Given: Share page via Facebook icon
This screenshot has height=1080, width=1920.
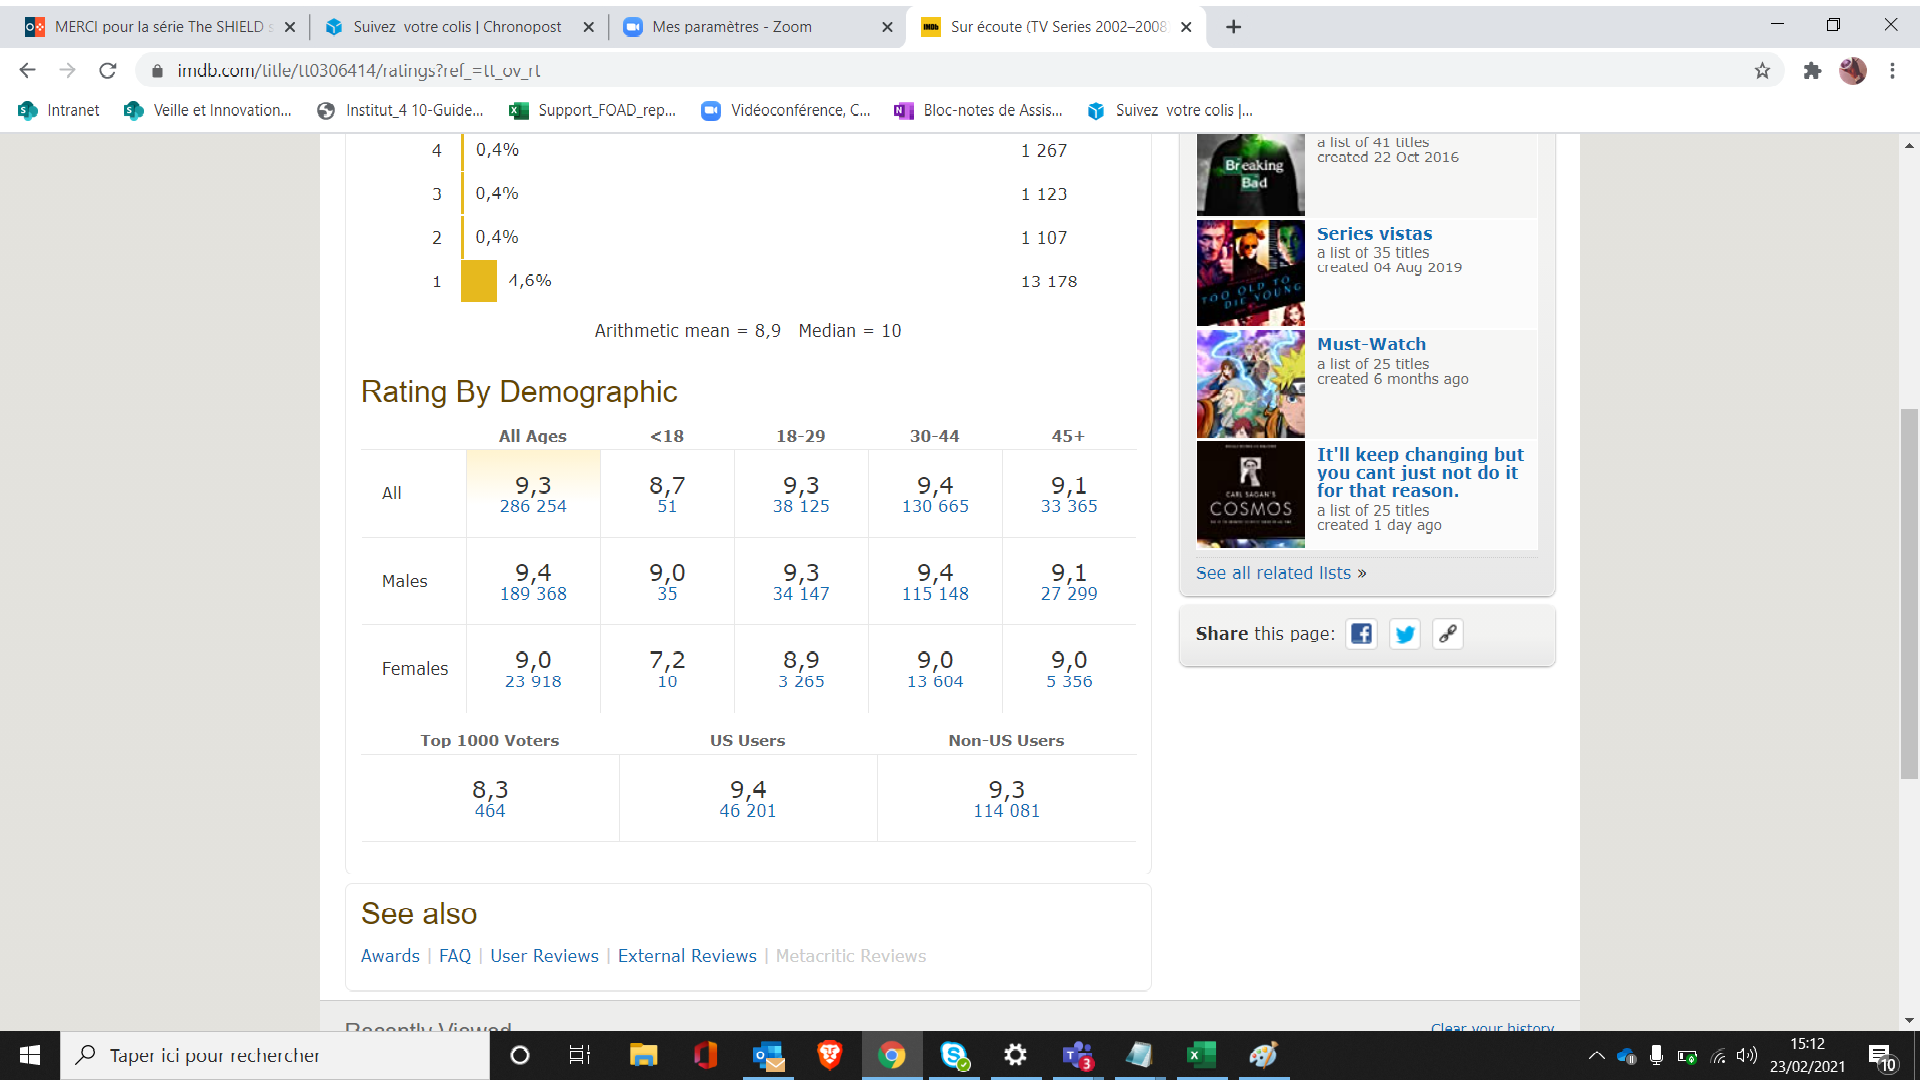Looking at the screenshot, I should point(1361,634).
